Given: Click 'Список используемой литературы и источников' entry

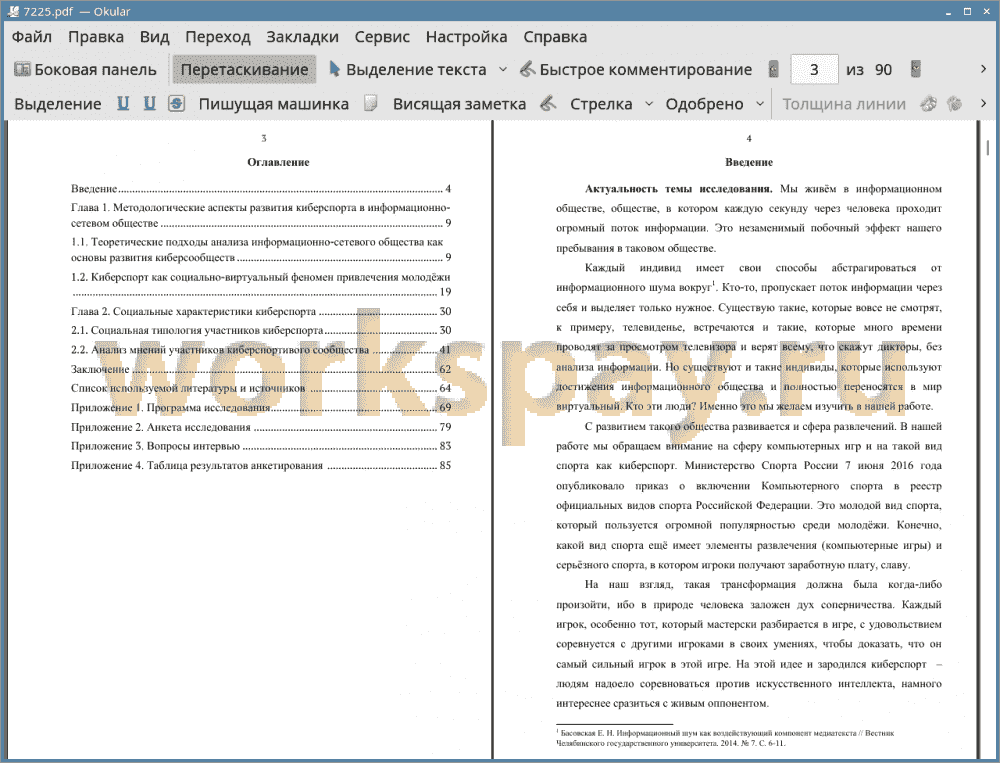Looking at the screenshot, I should pyautogui.click(x=261, y=389).
